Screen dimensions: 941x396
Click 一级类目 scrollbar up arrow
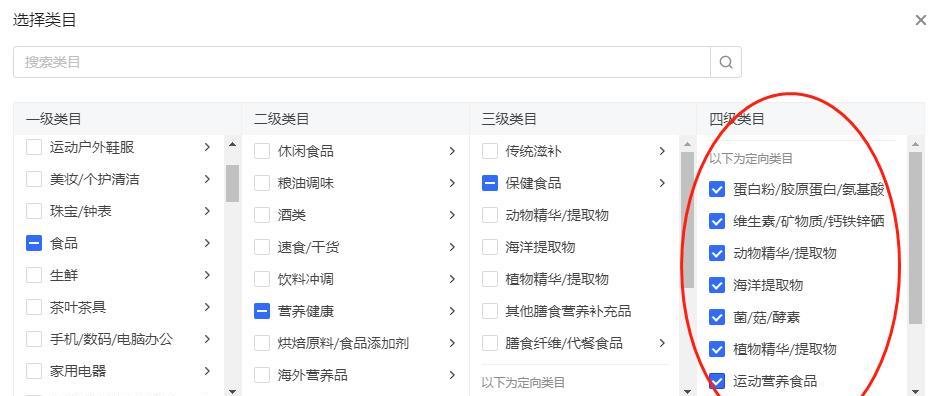[x=232, y=145]
